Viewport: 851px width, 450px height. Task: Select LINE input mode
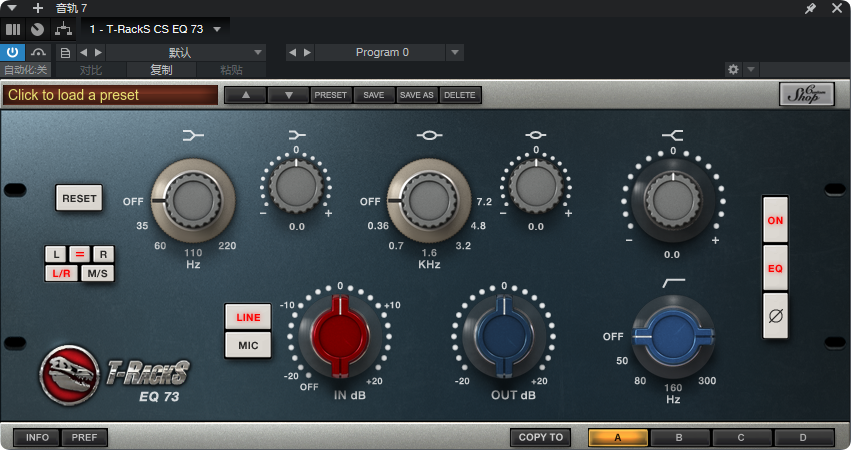click(x=248, y=317)
